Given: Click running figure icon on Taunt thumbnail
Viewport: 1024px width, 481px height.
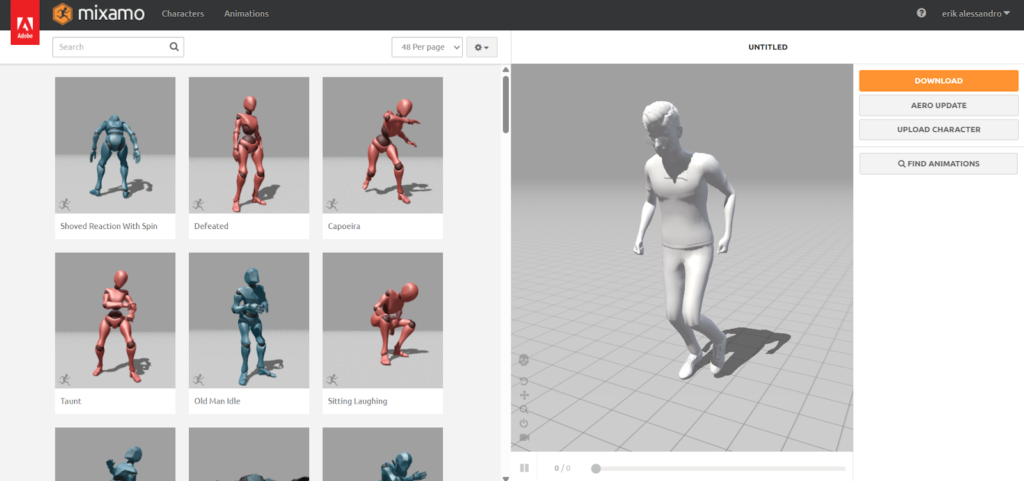Looking at the screenshot, I should pyautogui.click(x=64, y=379).
